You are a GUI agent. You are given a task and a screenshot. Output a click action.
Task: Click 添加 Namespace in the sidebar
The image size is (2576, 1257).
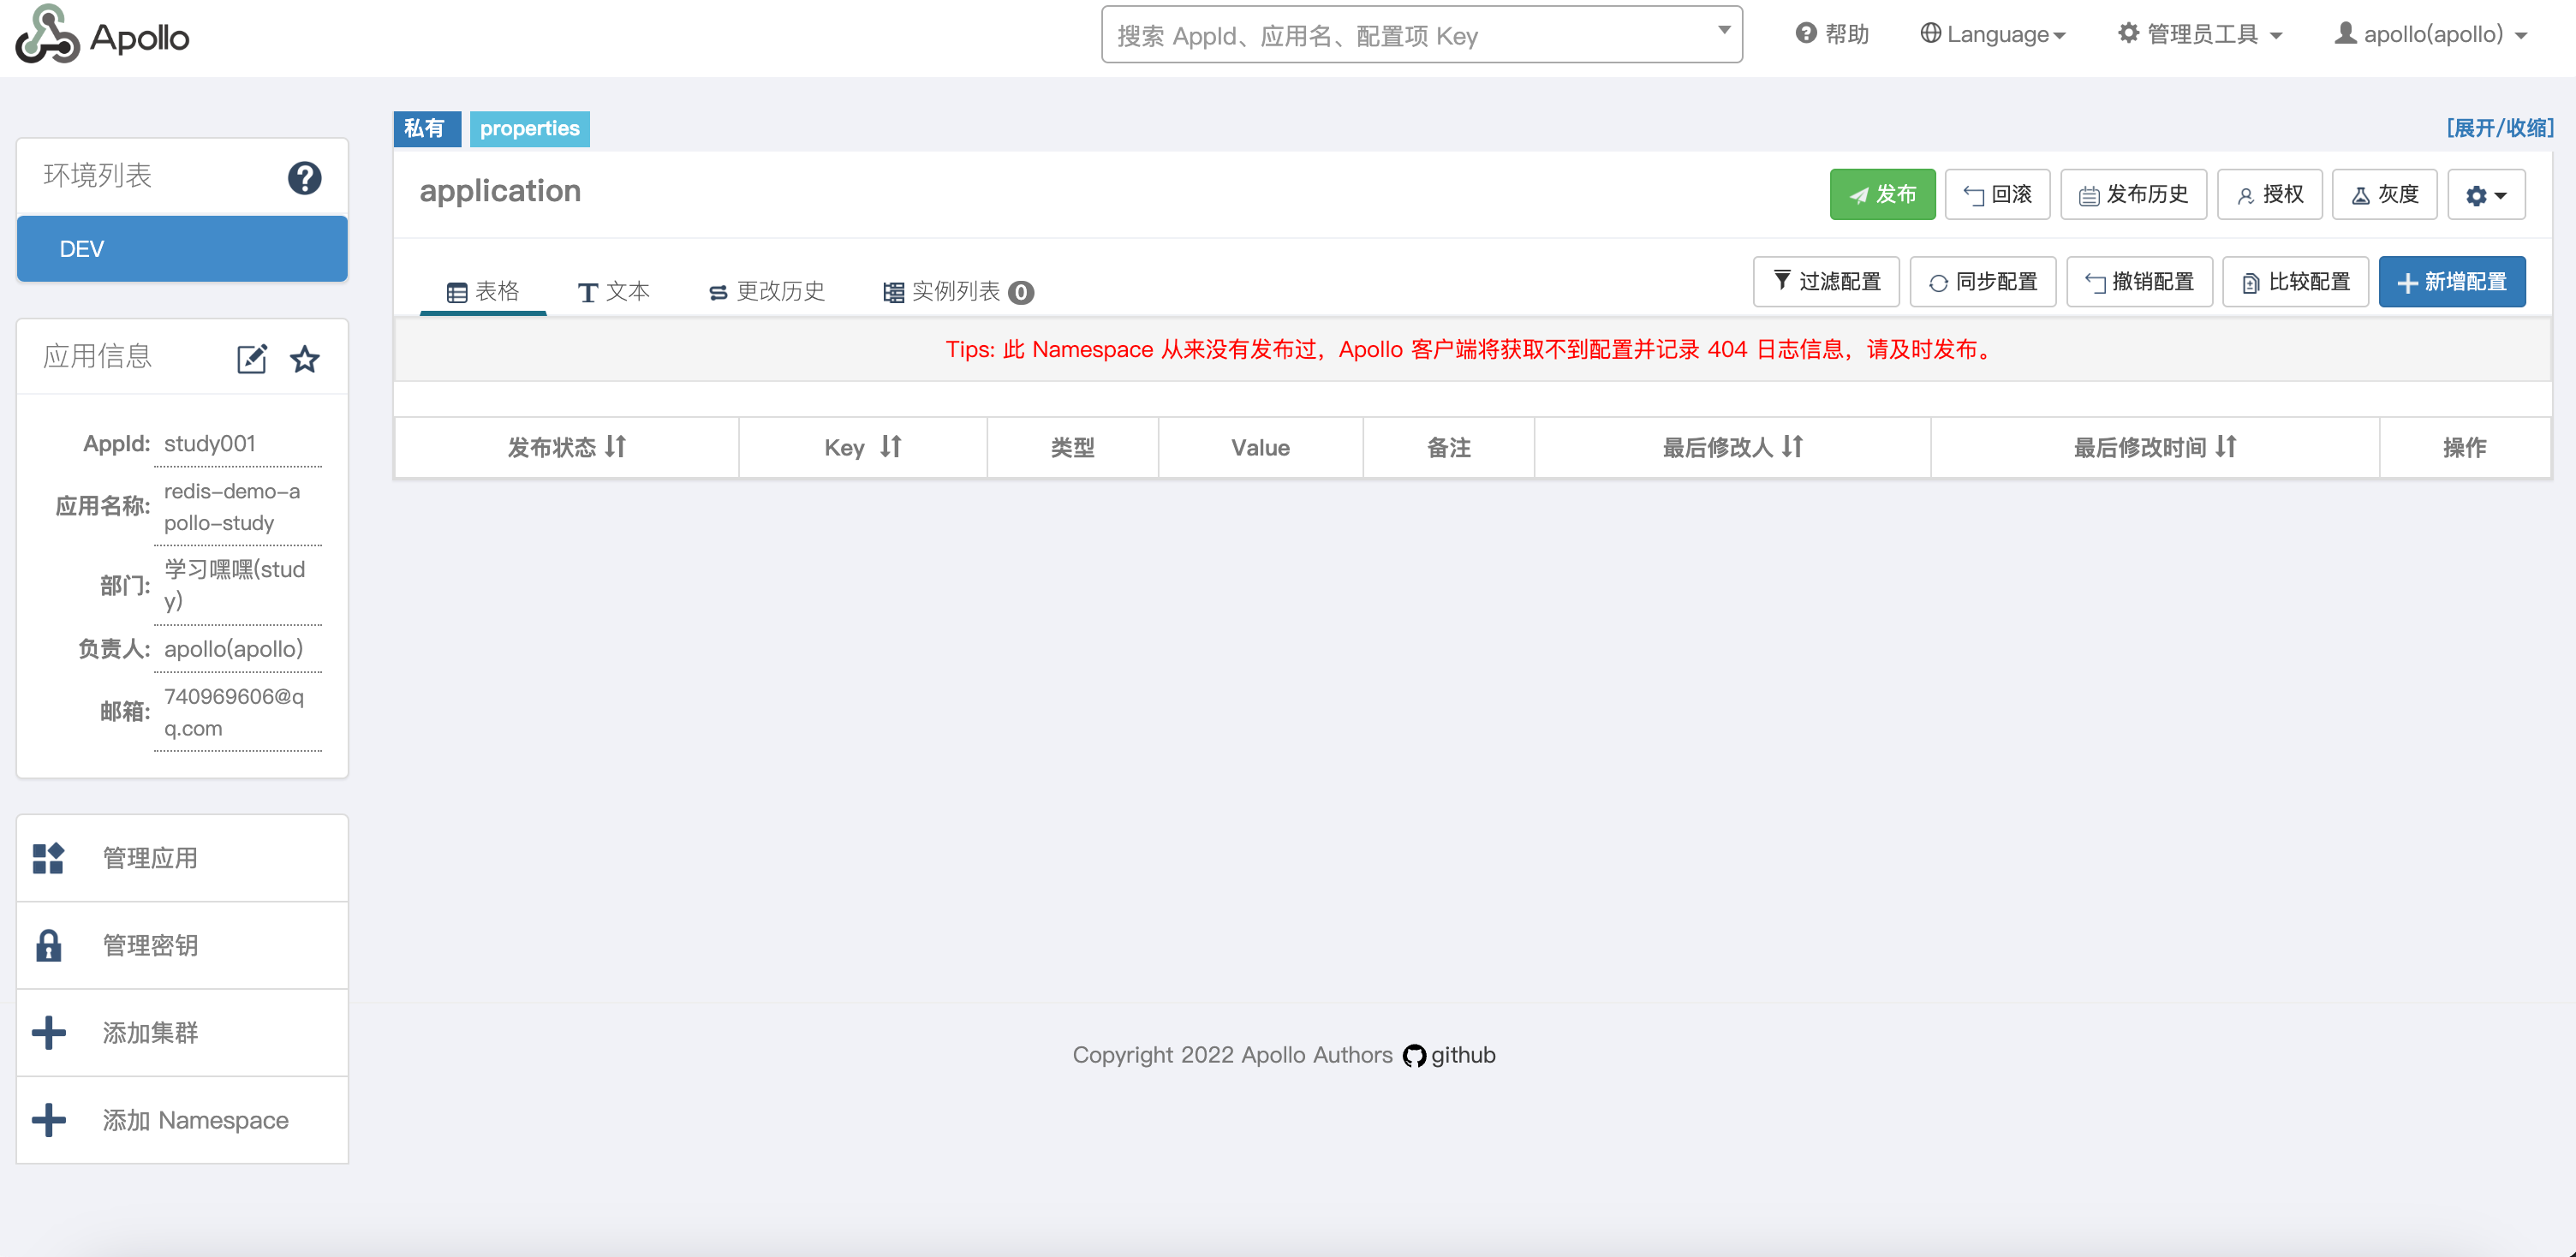[195, 1119]
